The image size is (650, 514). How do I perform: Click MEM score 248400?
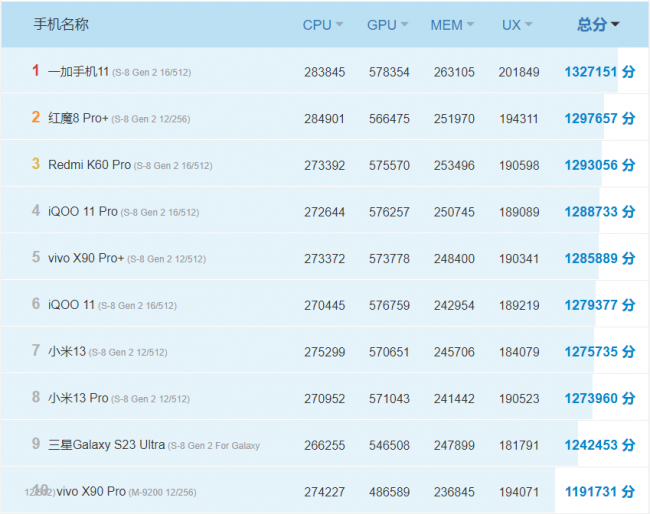(454, 259)
